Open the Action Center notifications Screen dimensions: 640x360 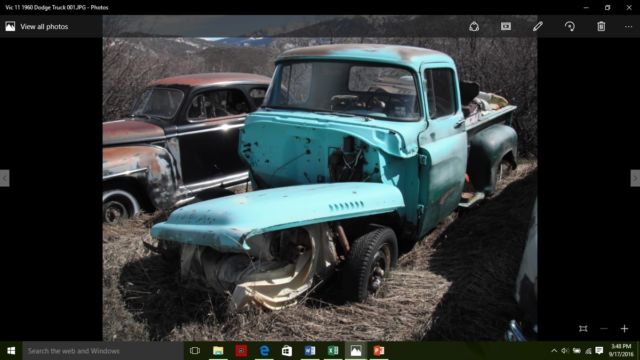pyautogui.click(x=599, y=351)
